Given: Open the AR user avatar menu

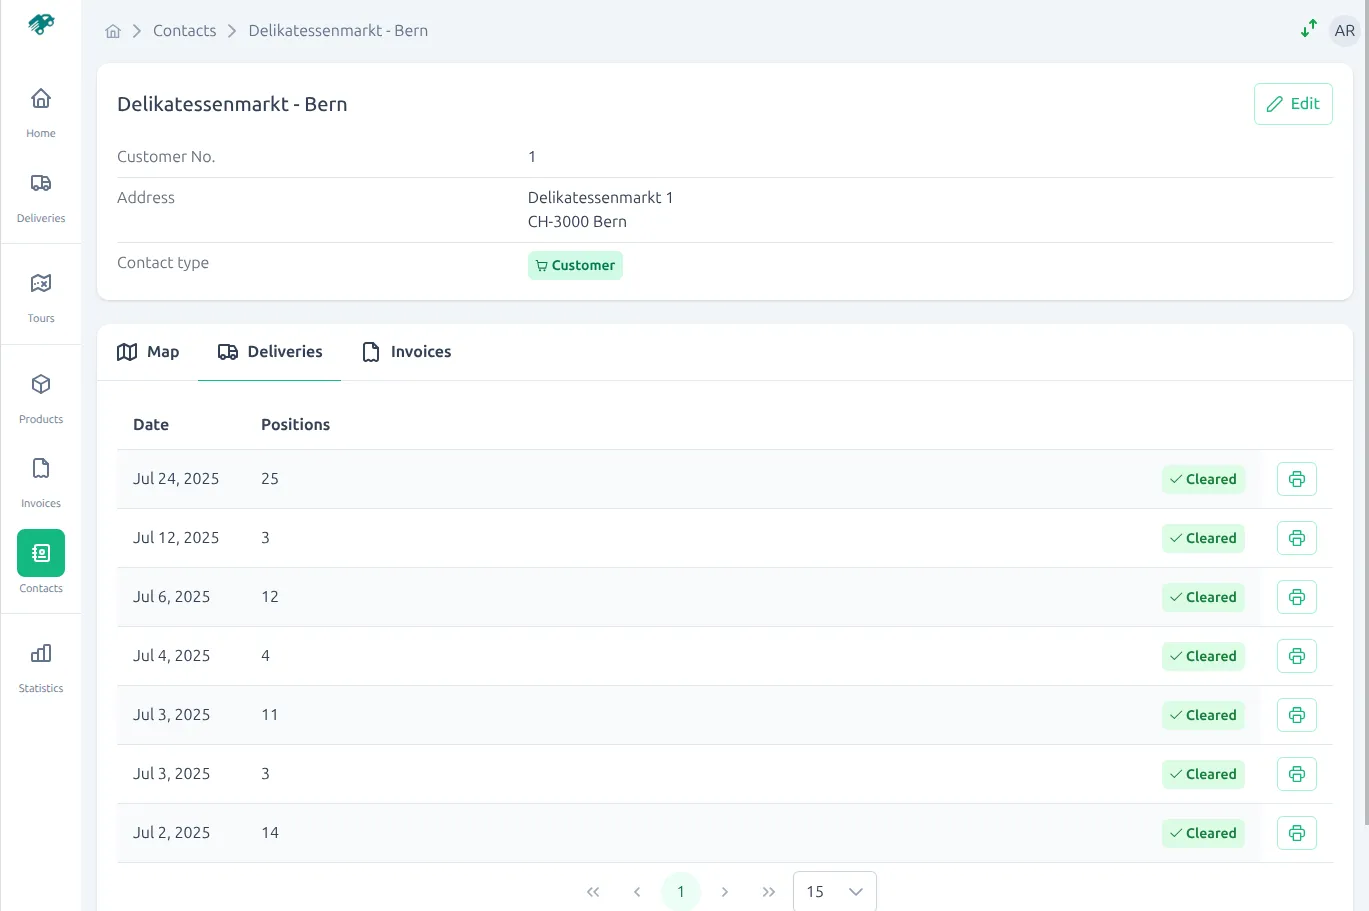Looking at the screenshot, I should [1344, 30].
